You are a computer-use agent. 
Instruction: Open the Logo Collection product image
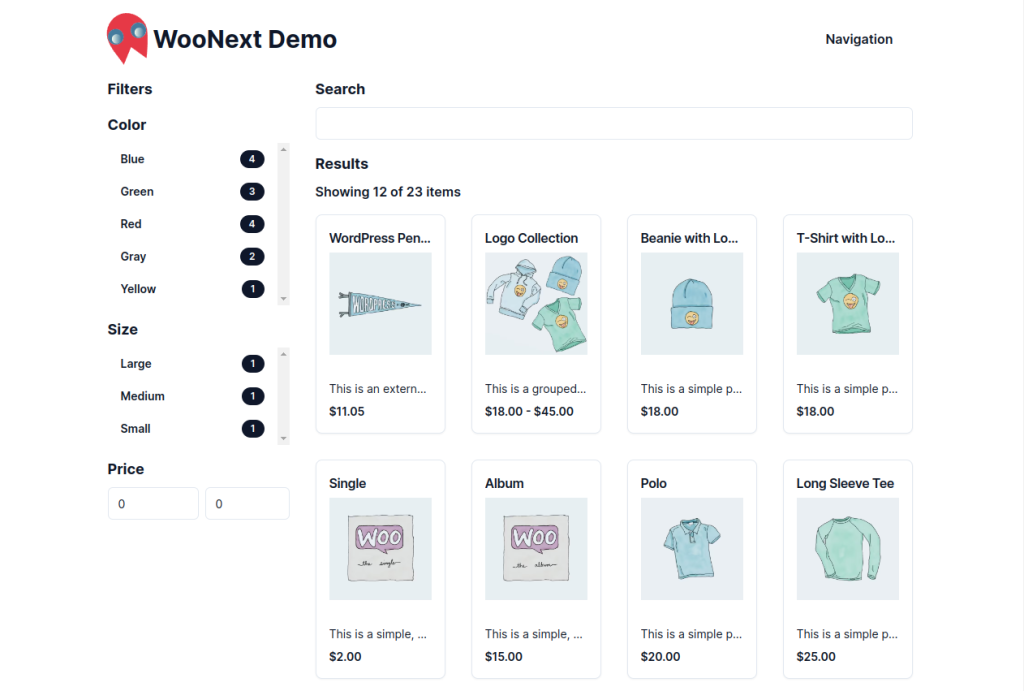pyautogui.click(x=536, y=303)
